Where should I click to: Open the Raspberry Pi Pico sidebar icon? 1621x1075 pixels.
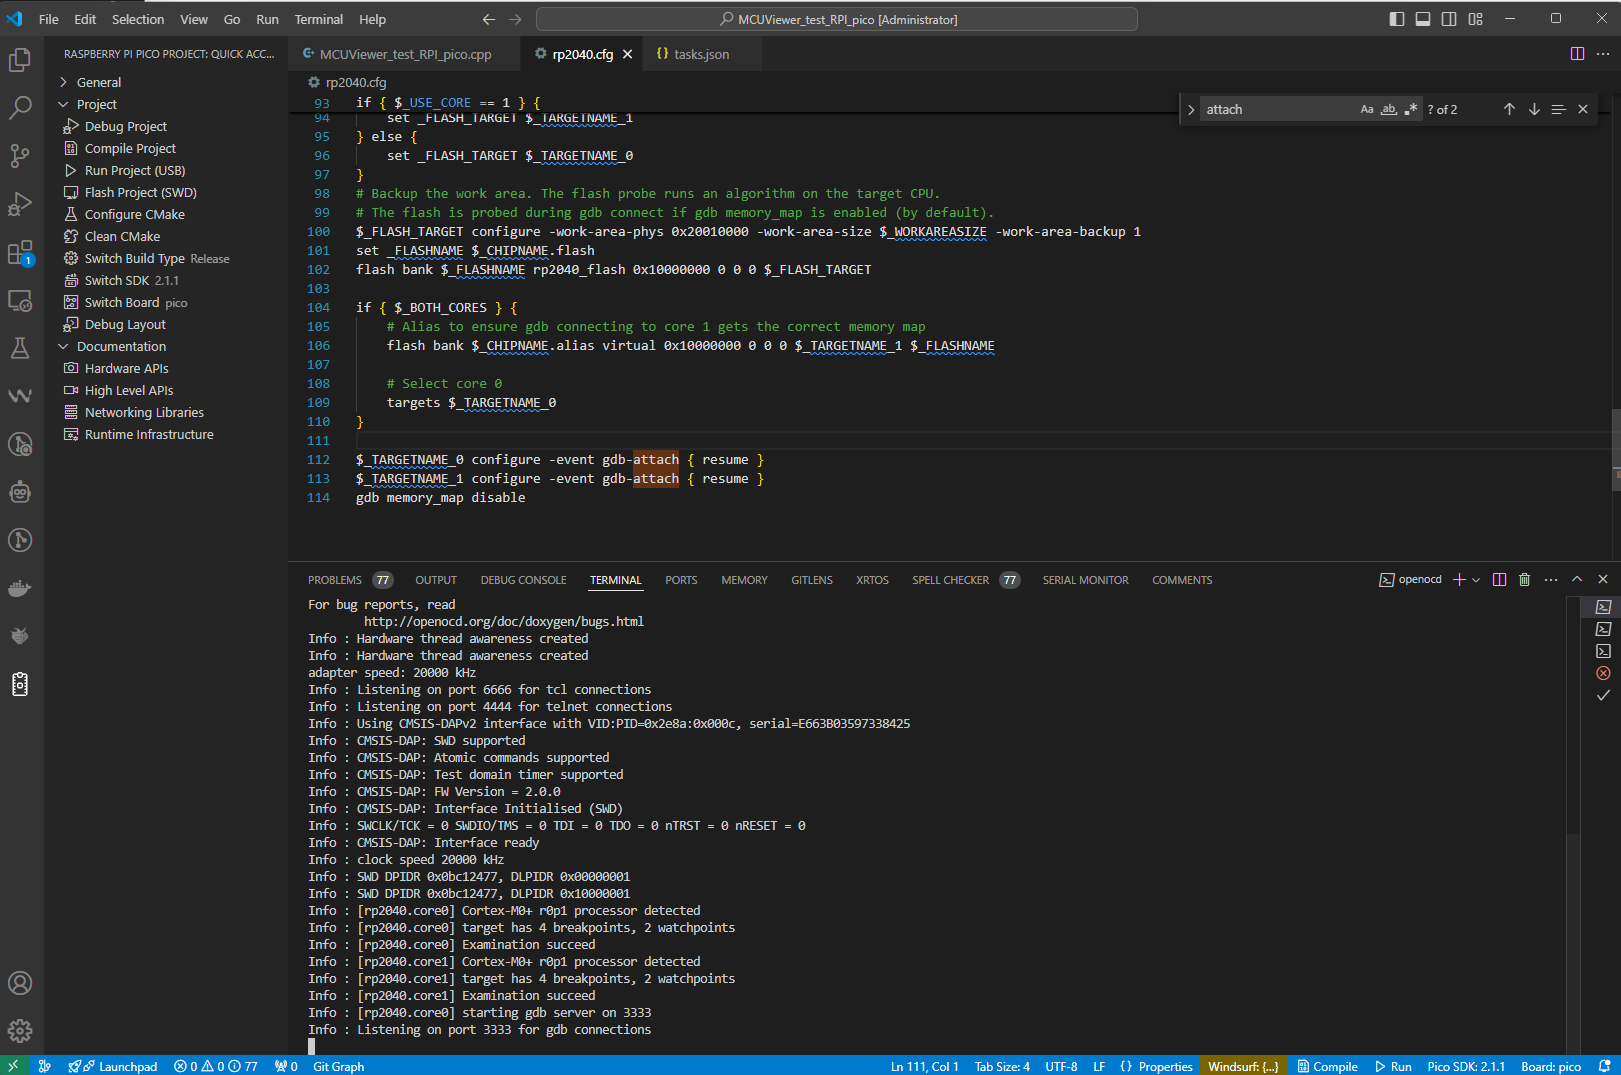20,684
